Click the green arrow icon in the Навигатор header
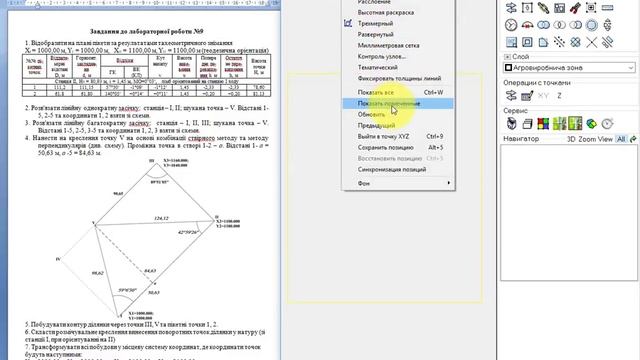The width and height of the screenshot is (640, 360). click(x=633, y=139)
